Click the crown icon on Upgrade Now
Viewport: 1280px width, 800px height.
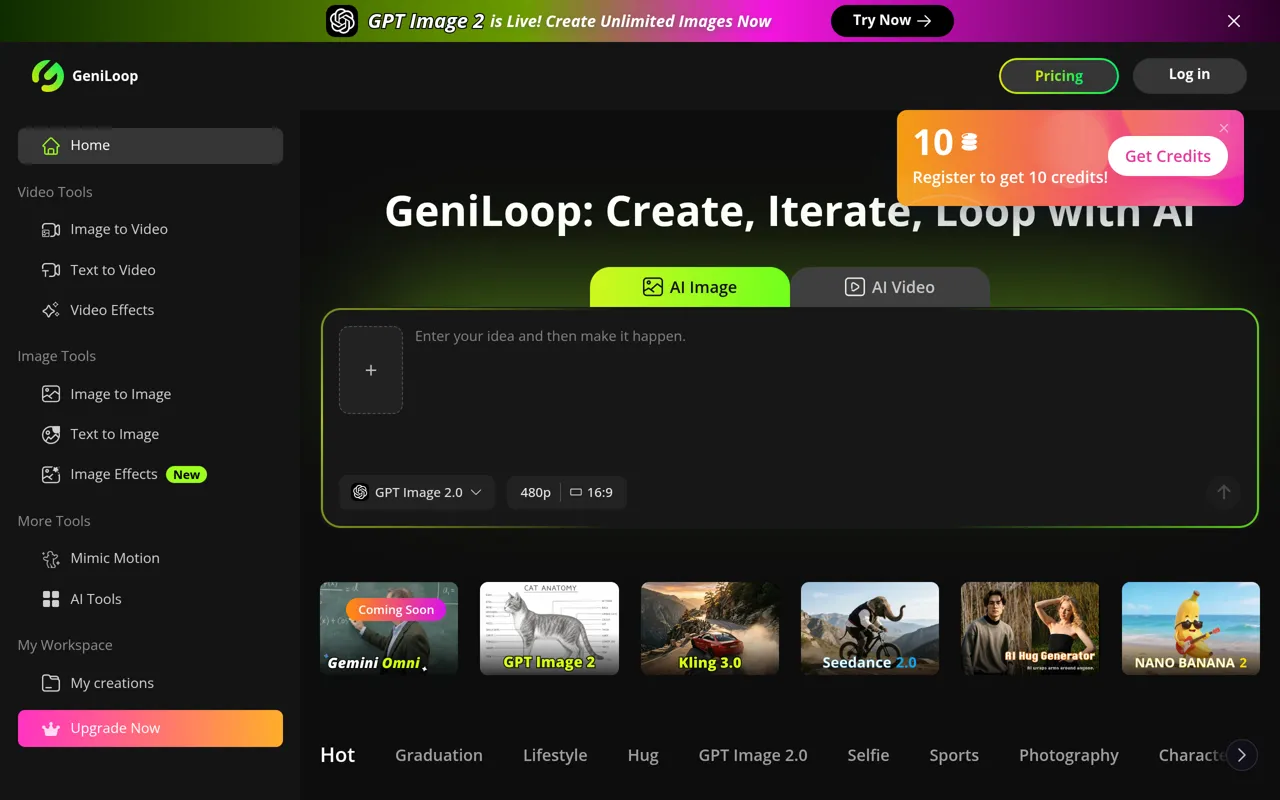51,729
